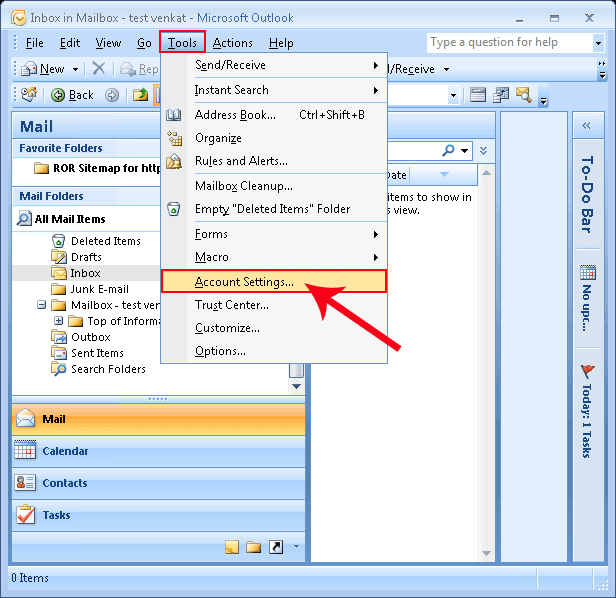Screen dimensions: 616x598
Task: Select the Inbox folder
Action: pos(76,273)
